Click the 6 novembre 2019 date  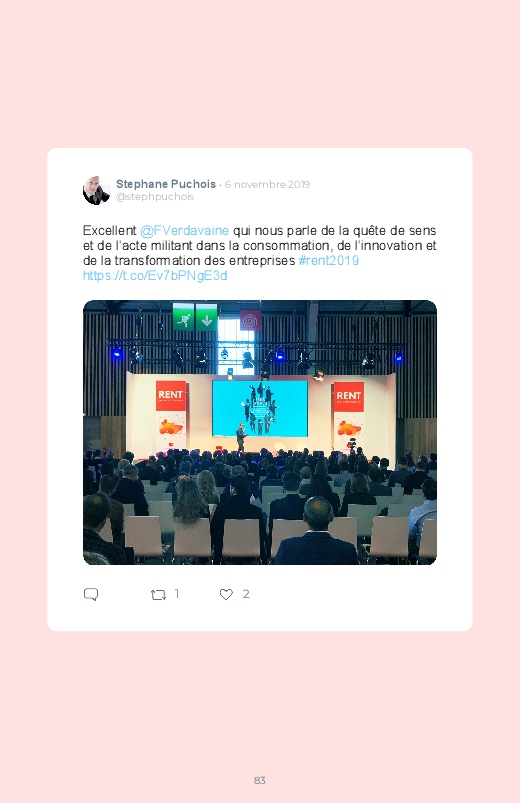(x=267, y=184)
